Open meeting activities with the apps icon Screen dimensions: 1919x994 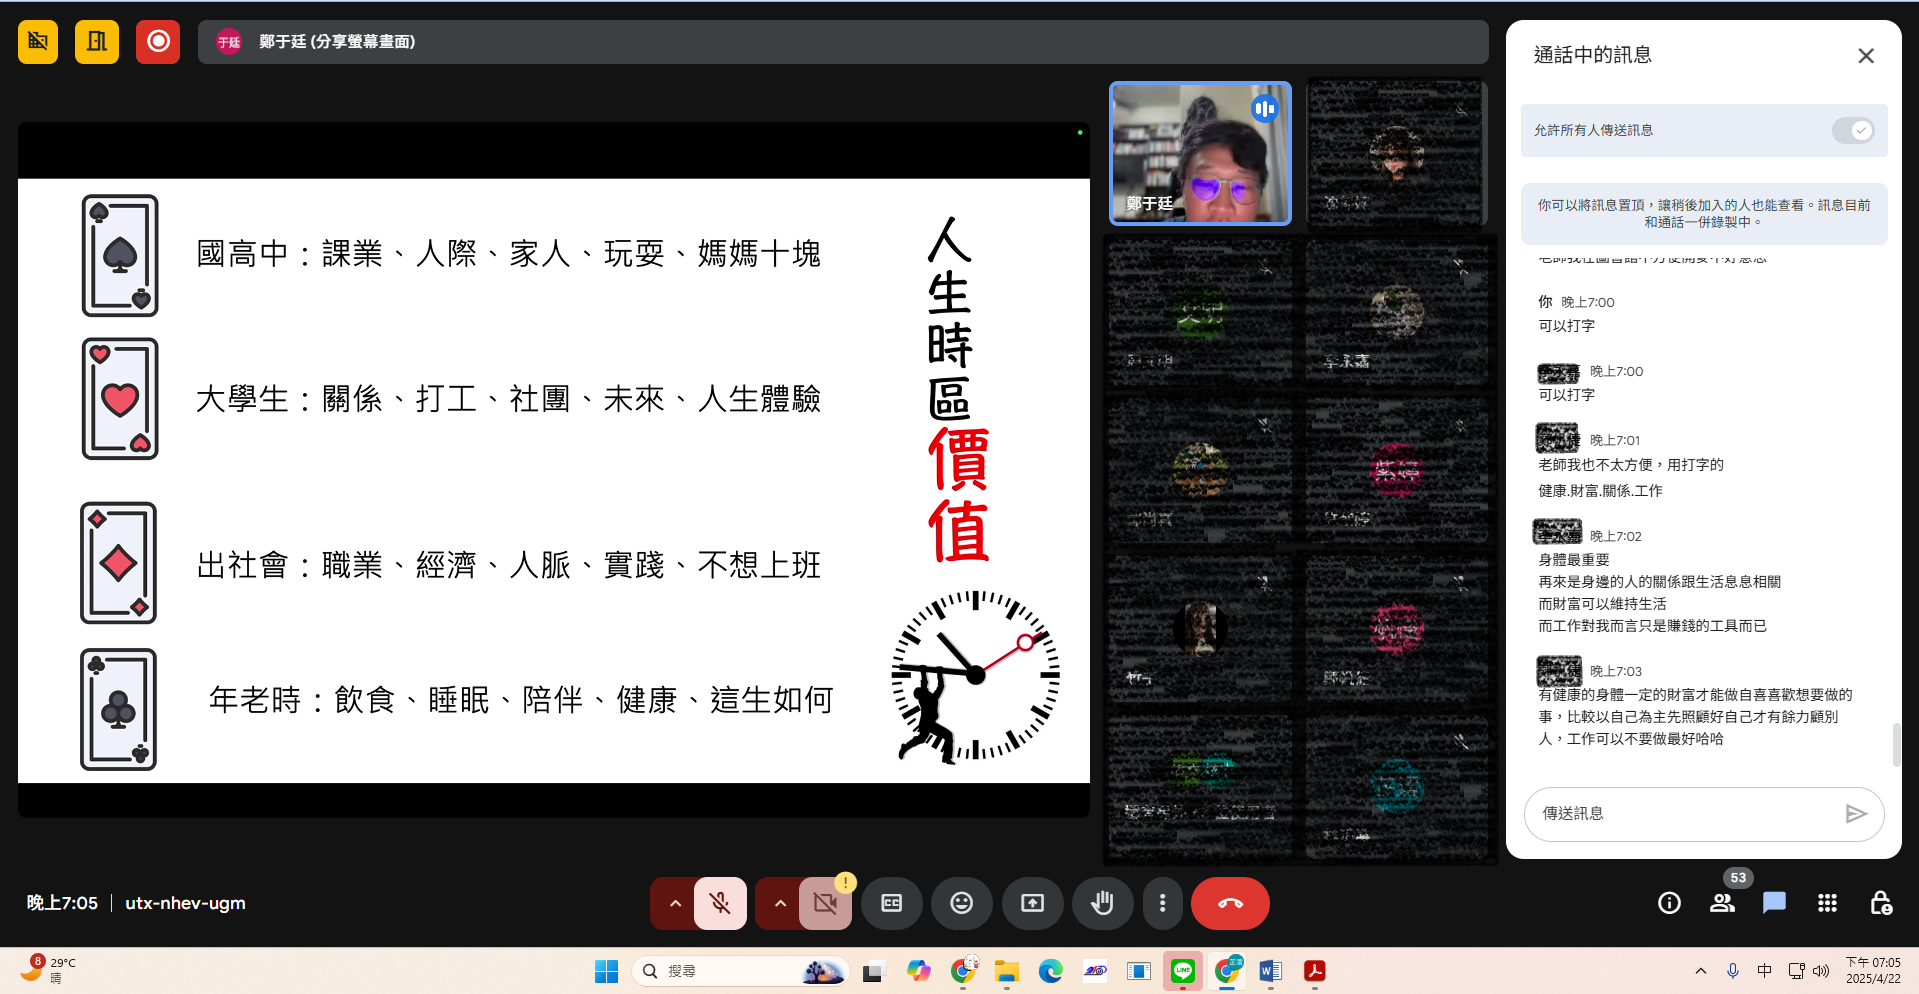[x=1827, y=903]
